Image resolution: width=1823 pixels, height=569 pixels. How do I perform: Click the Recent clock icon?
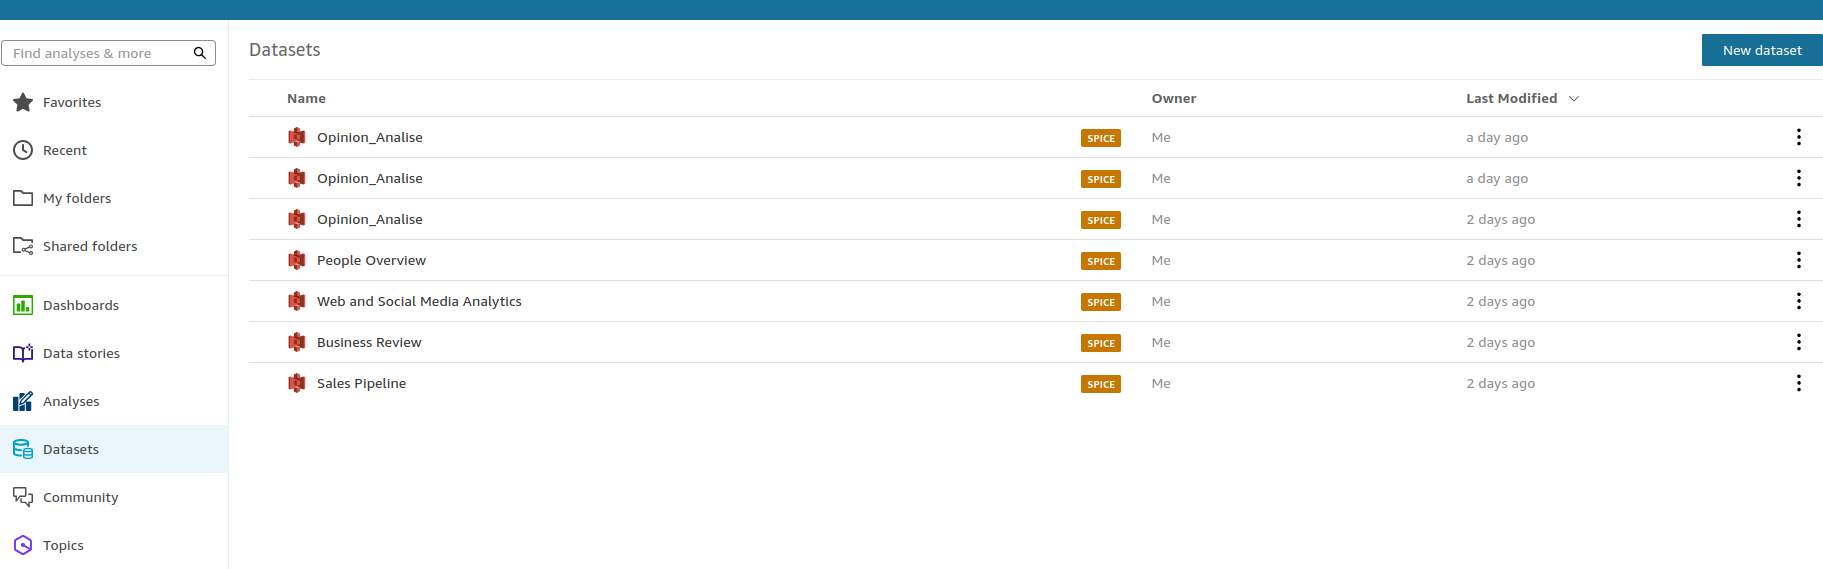point(23,150)
